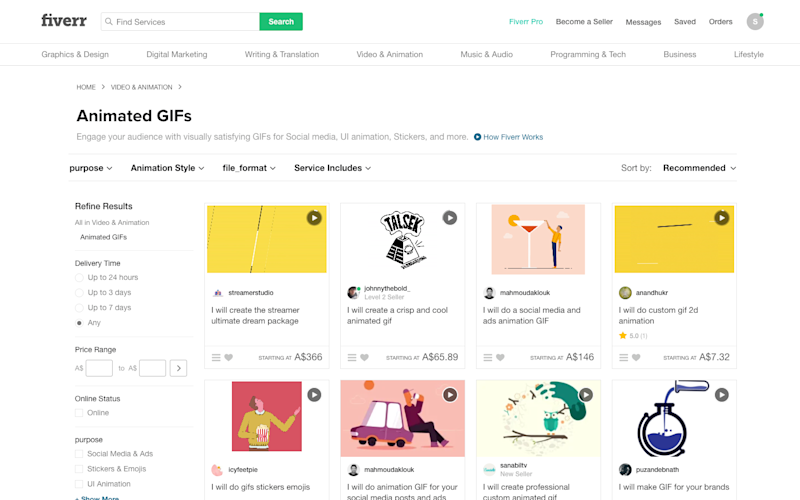800x500 pixels.
Task: Click the Find Services search field
Action: pyautogui.click(x=181, y=21)
